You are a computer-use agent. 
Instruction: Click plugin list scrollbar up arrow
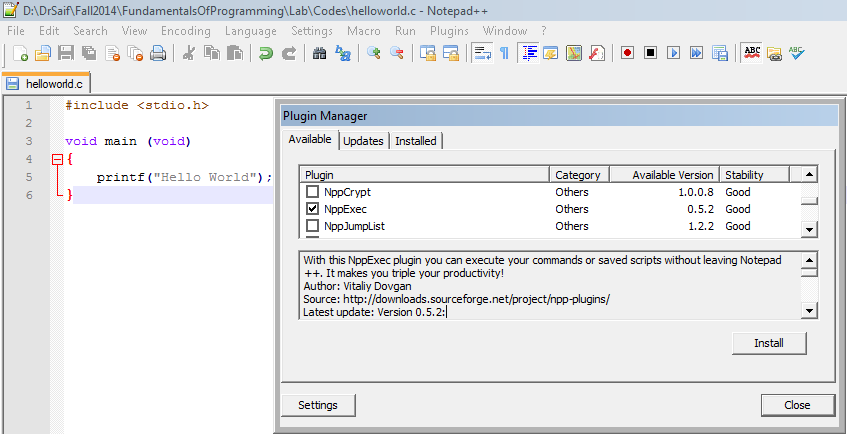[x=809, y=175]
